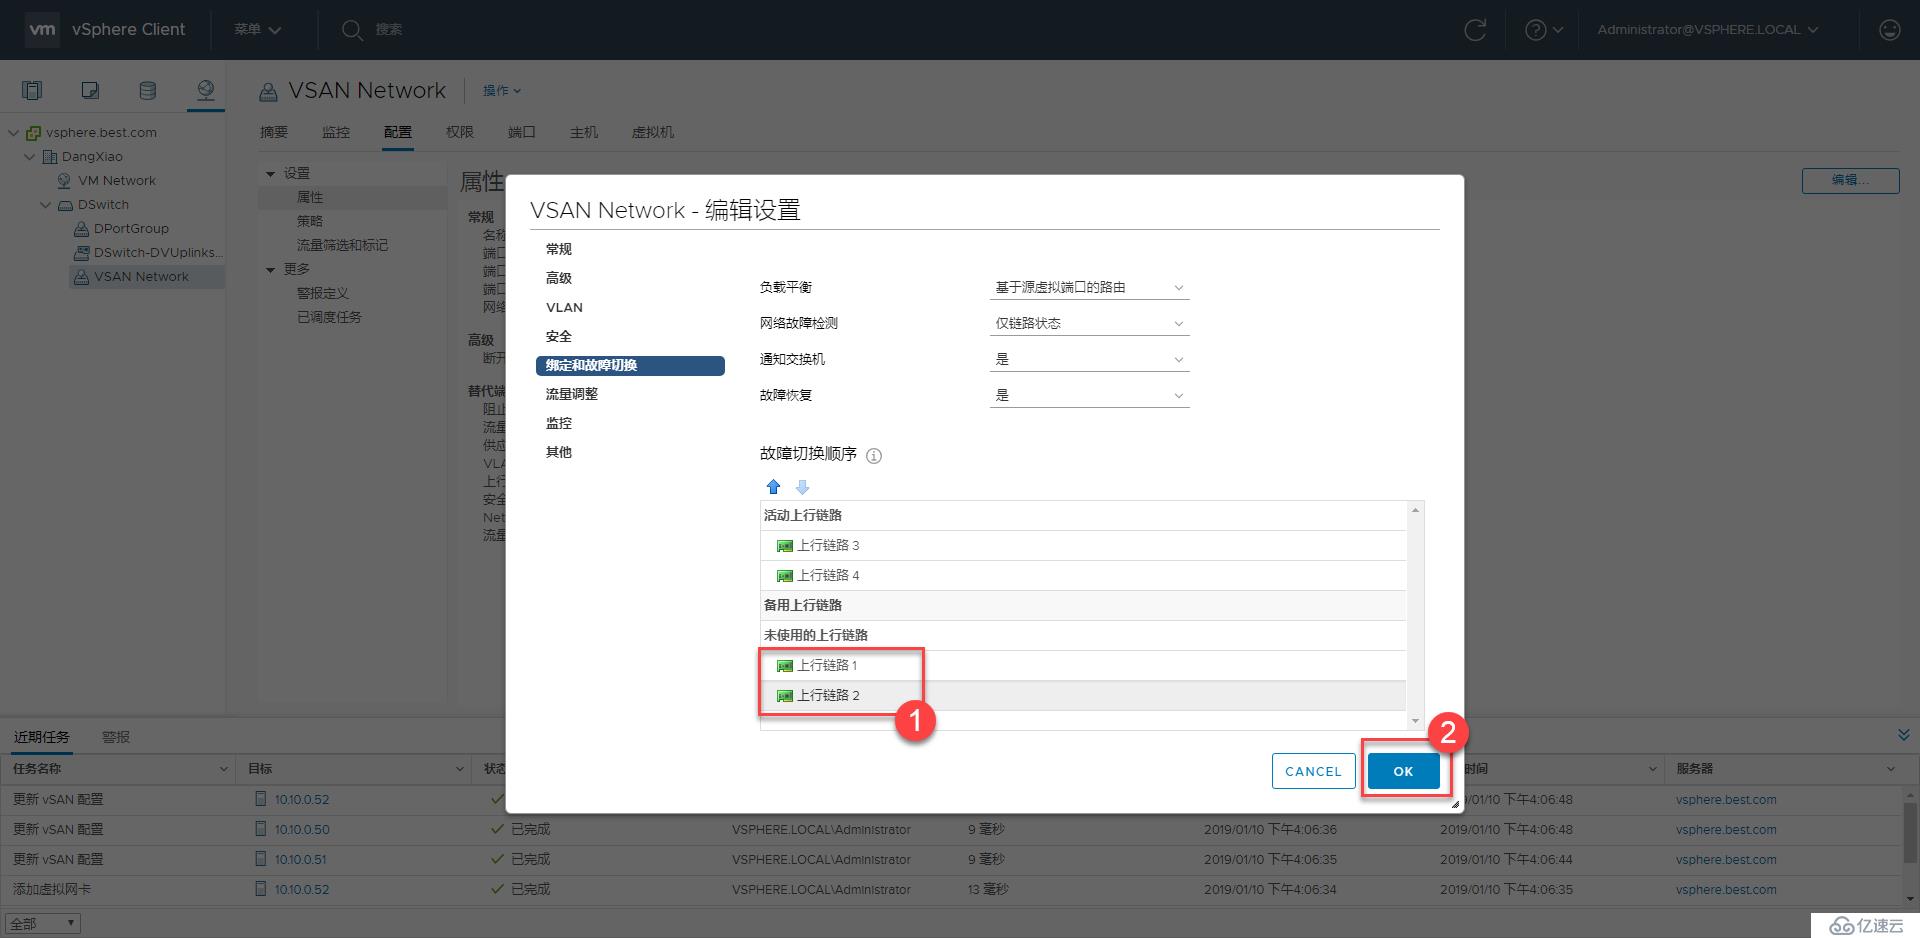The height and width of the screenshot is (938, 1920).
Task: Collapse DangXiao datacenter node
Action: 30,156
